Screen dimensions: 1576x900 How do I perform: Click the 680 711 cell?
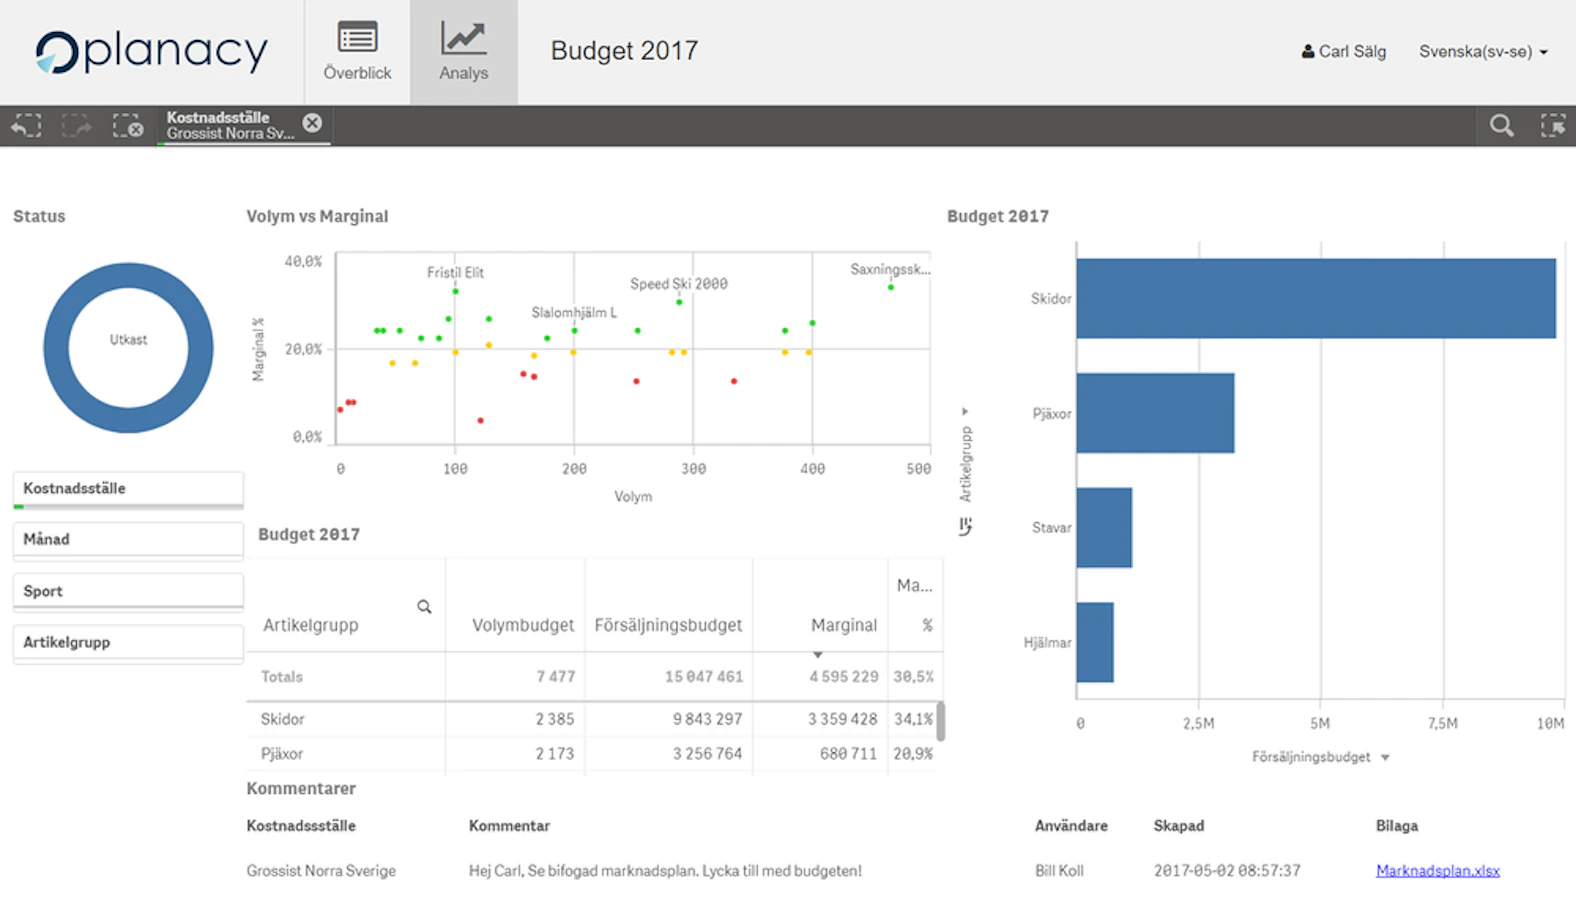848,754
